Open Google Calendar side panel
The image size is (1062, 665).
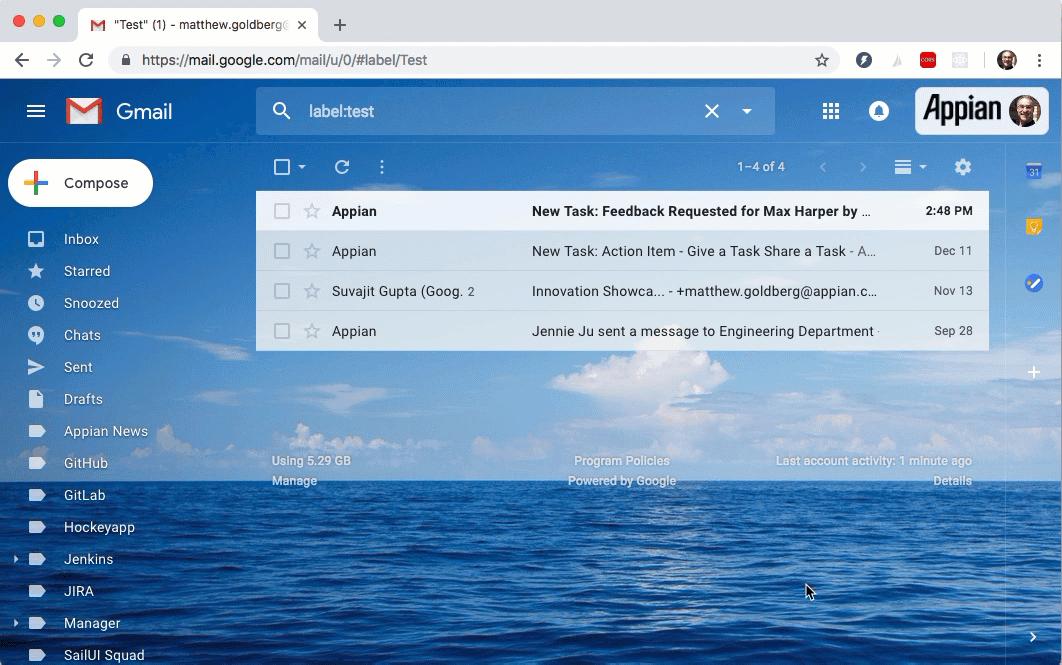(1033, 172)
